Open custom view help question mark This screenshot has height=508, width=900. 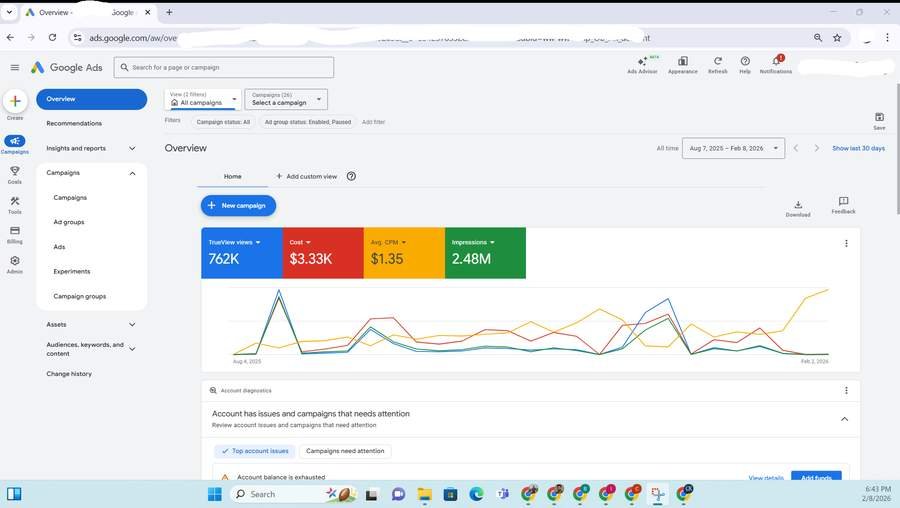(351, 176)
